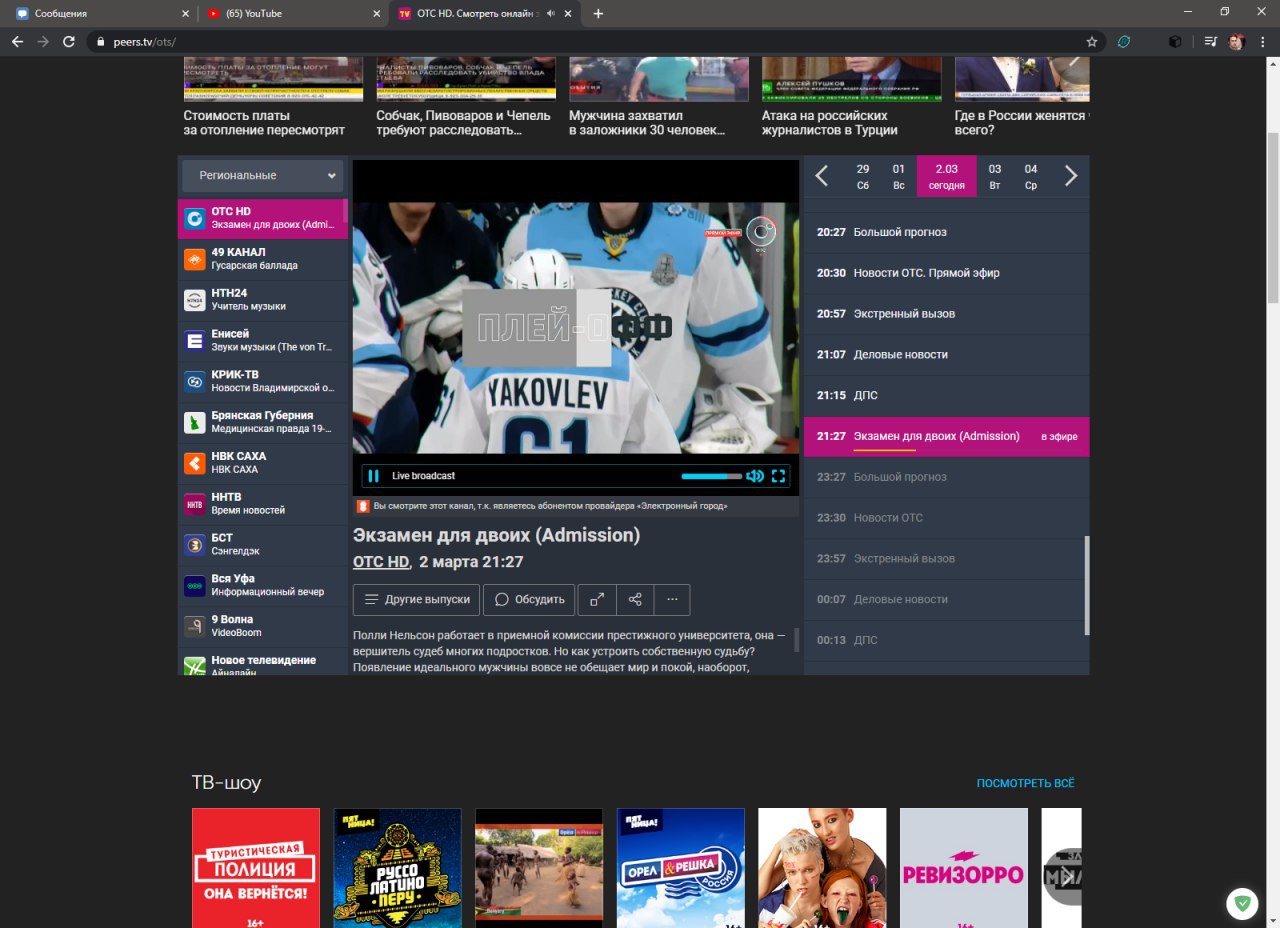The height and width of the screenshot is (928, 1280).
Task: Select the 2.03 сегодня schedule tab
Action: click(x=946, y=176)
